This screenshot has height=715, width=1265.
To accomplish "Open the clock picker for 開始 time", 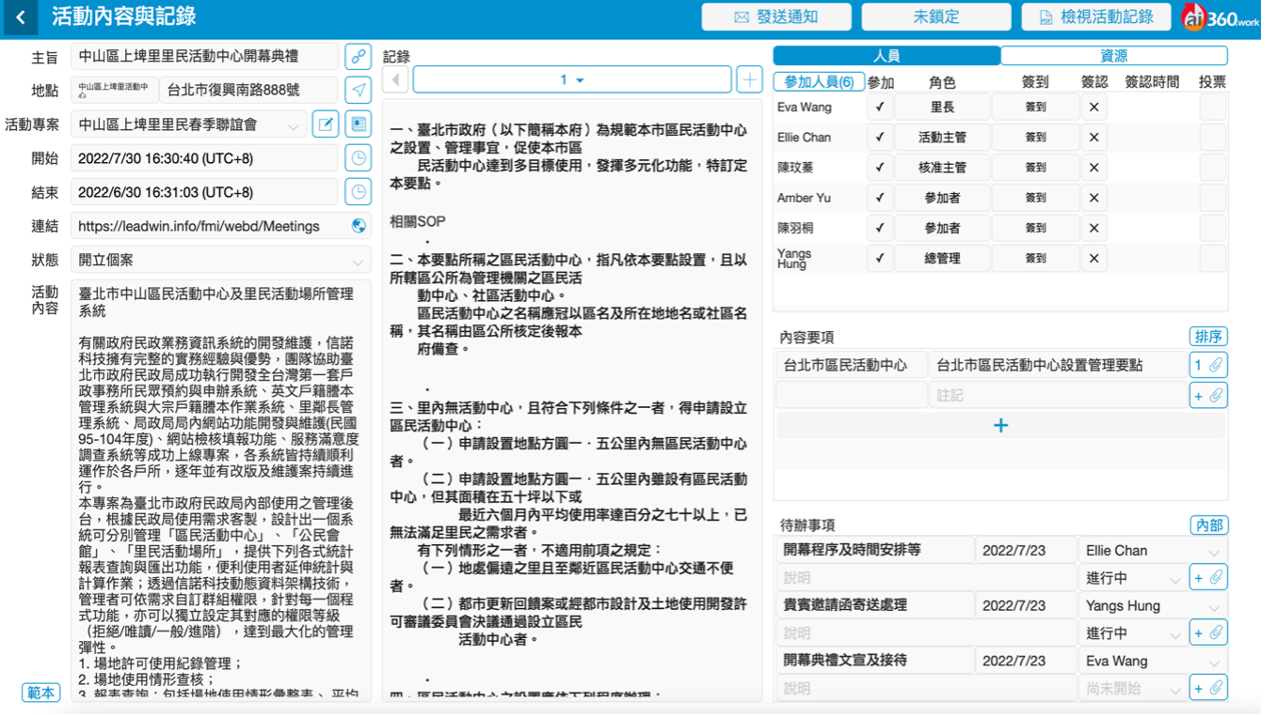I will [358, 158].
